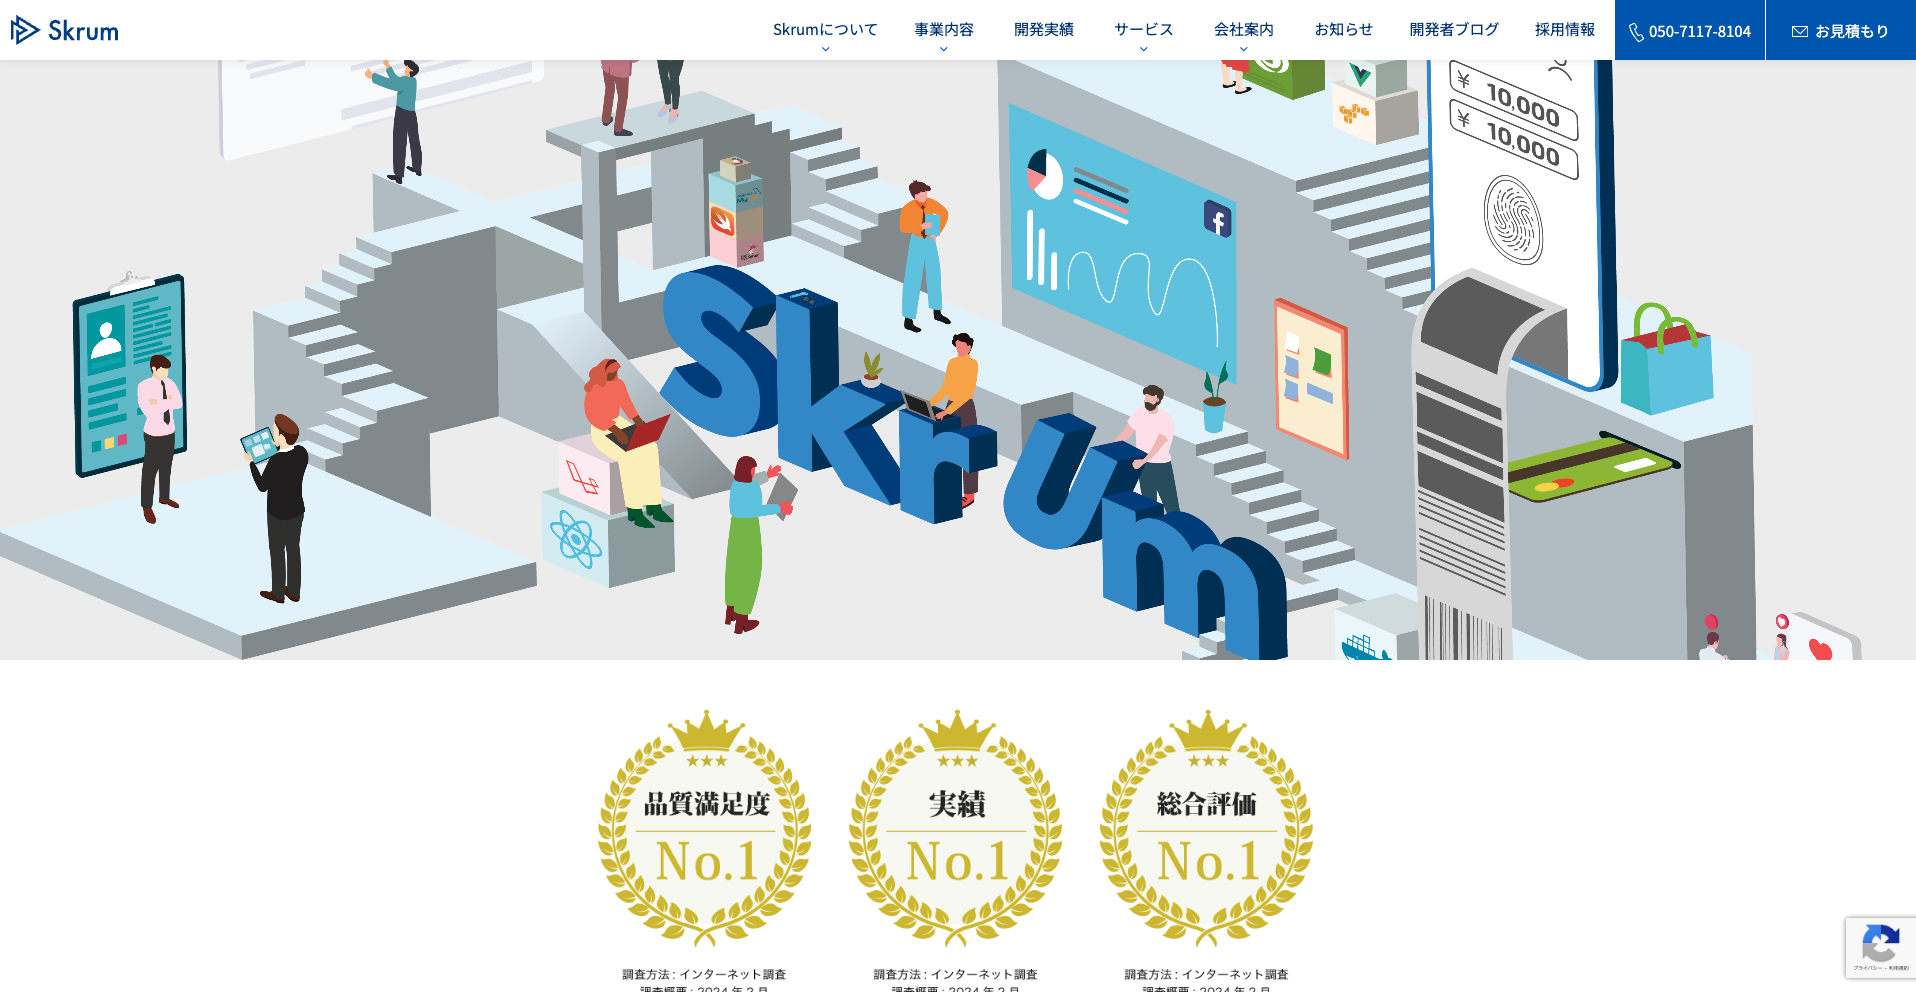1916x992 pixels.
Task: Expand the chevron under Skrumについて
Action: pos(825,49)
